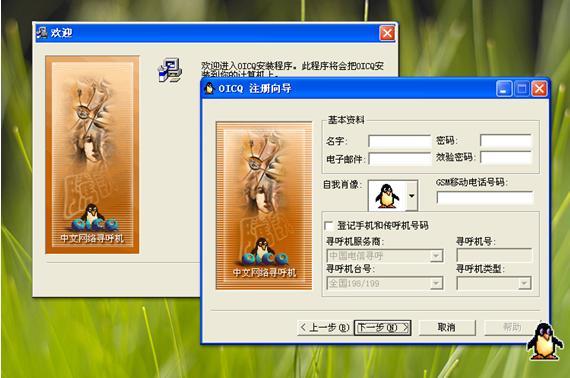Viewport: 570px width, 378px height.
Task: Enable 登记手机和传呼机号码 checkbox
Action: tap(329, 226)
